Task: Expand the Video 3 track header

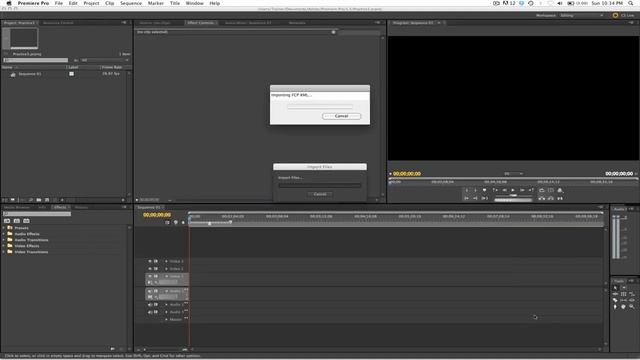Action: coord(166,261)
